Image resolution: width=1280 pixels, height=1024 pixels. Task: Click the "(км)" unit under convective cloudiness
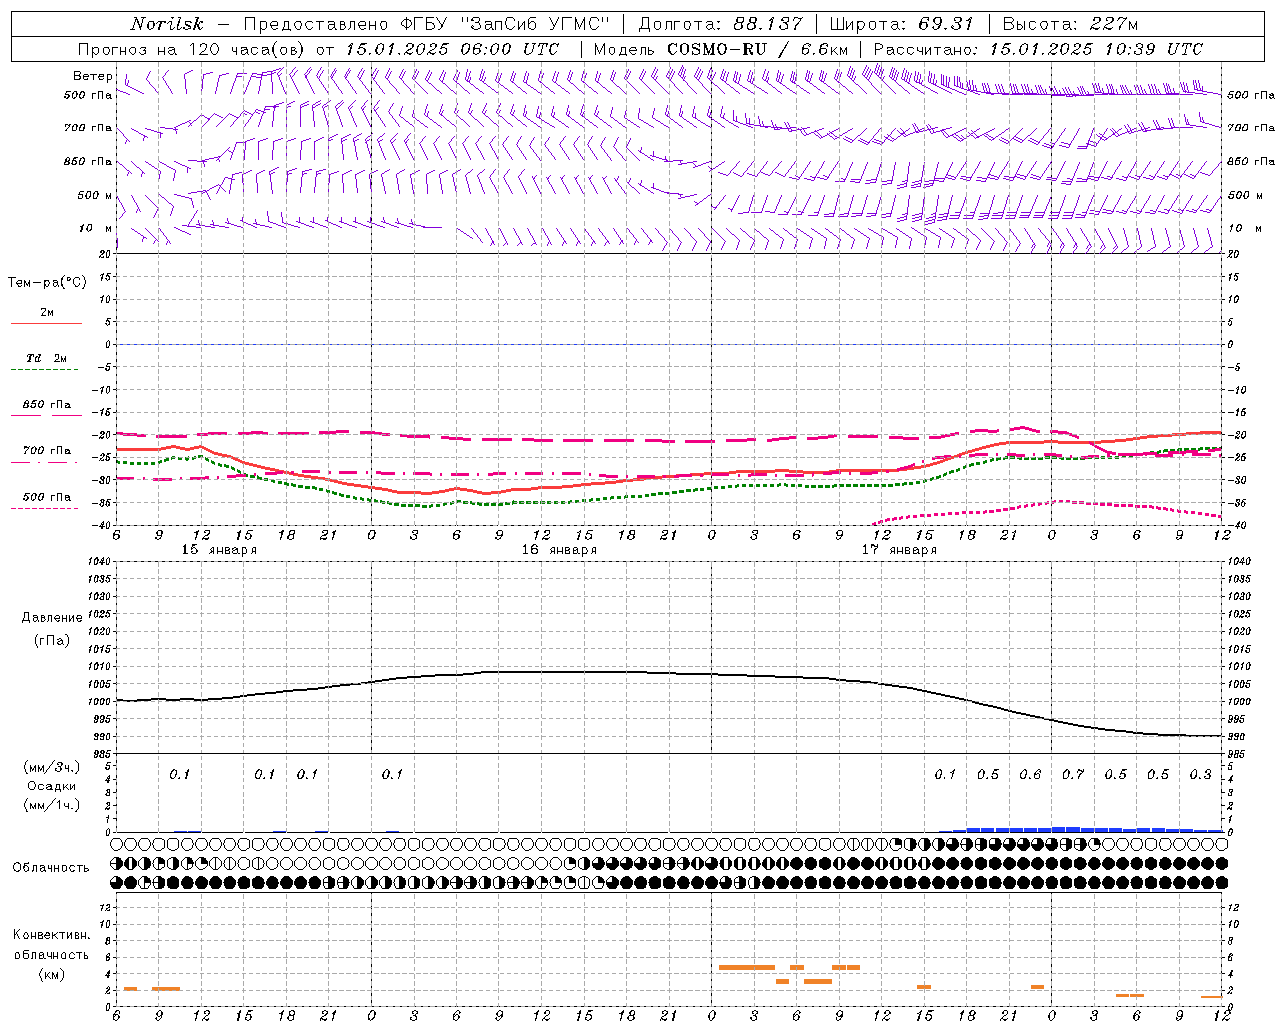point(52,974)
